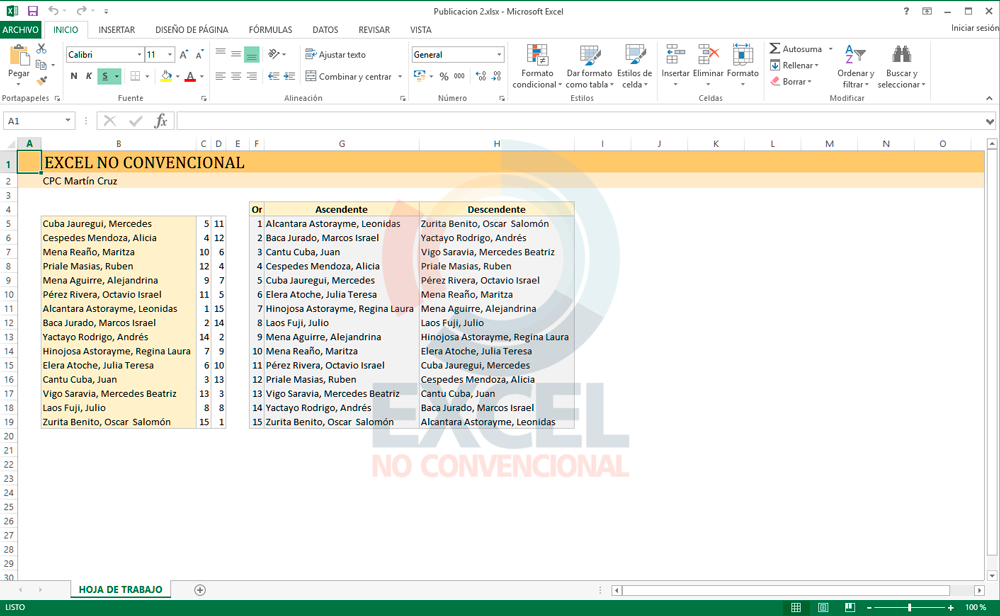Click the Ajustar texto button
The image size is (1000, 616).
coord(335,55)
